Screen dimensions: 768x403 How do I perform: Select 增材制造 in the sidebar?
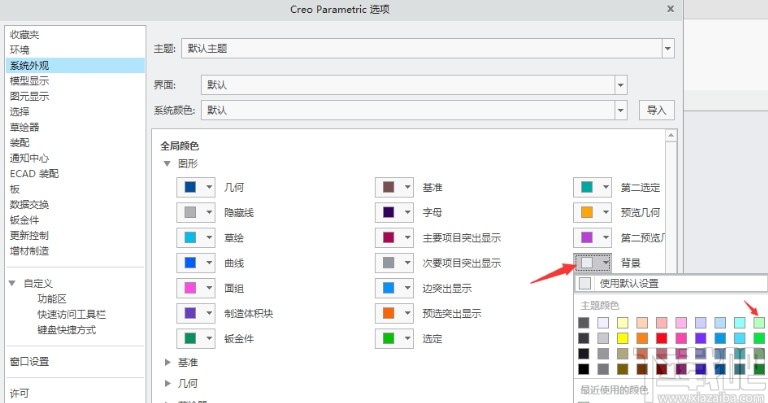click(29, 251)
